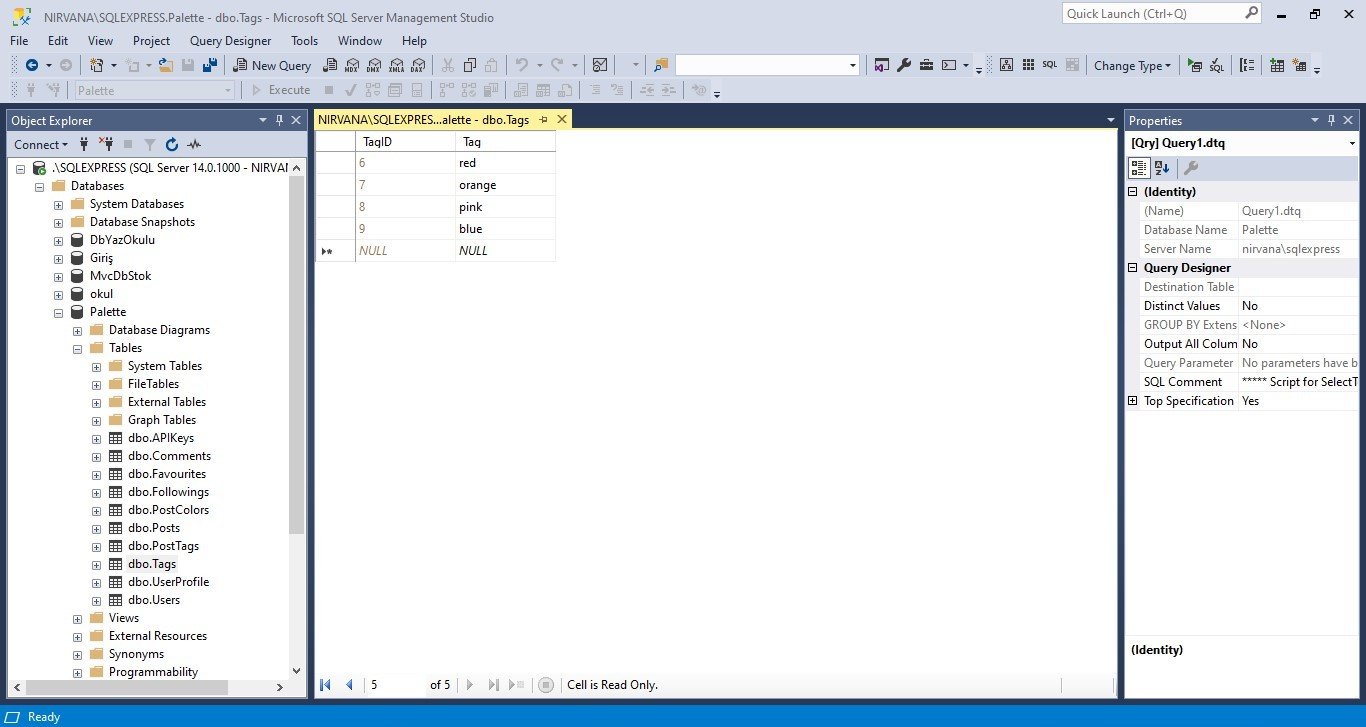The width and height of the screenshot is (1366, 727).
Task: Go to previous row in grid navigation
Action: point(349,685)
